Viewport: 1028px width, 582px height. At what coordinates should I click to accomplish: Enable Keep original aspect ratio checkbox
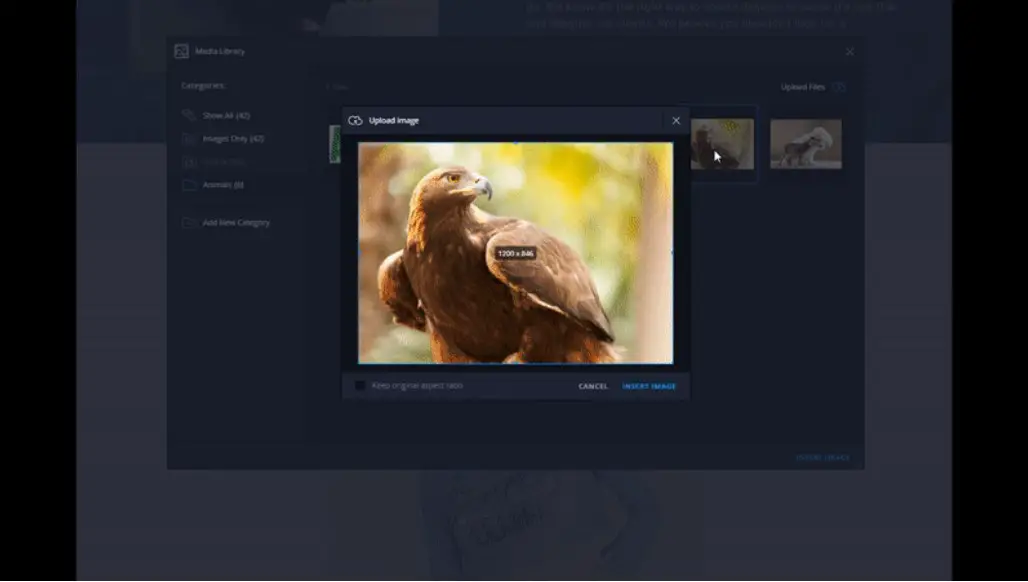(x=360, y=386)
